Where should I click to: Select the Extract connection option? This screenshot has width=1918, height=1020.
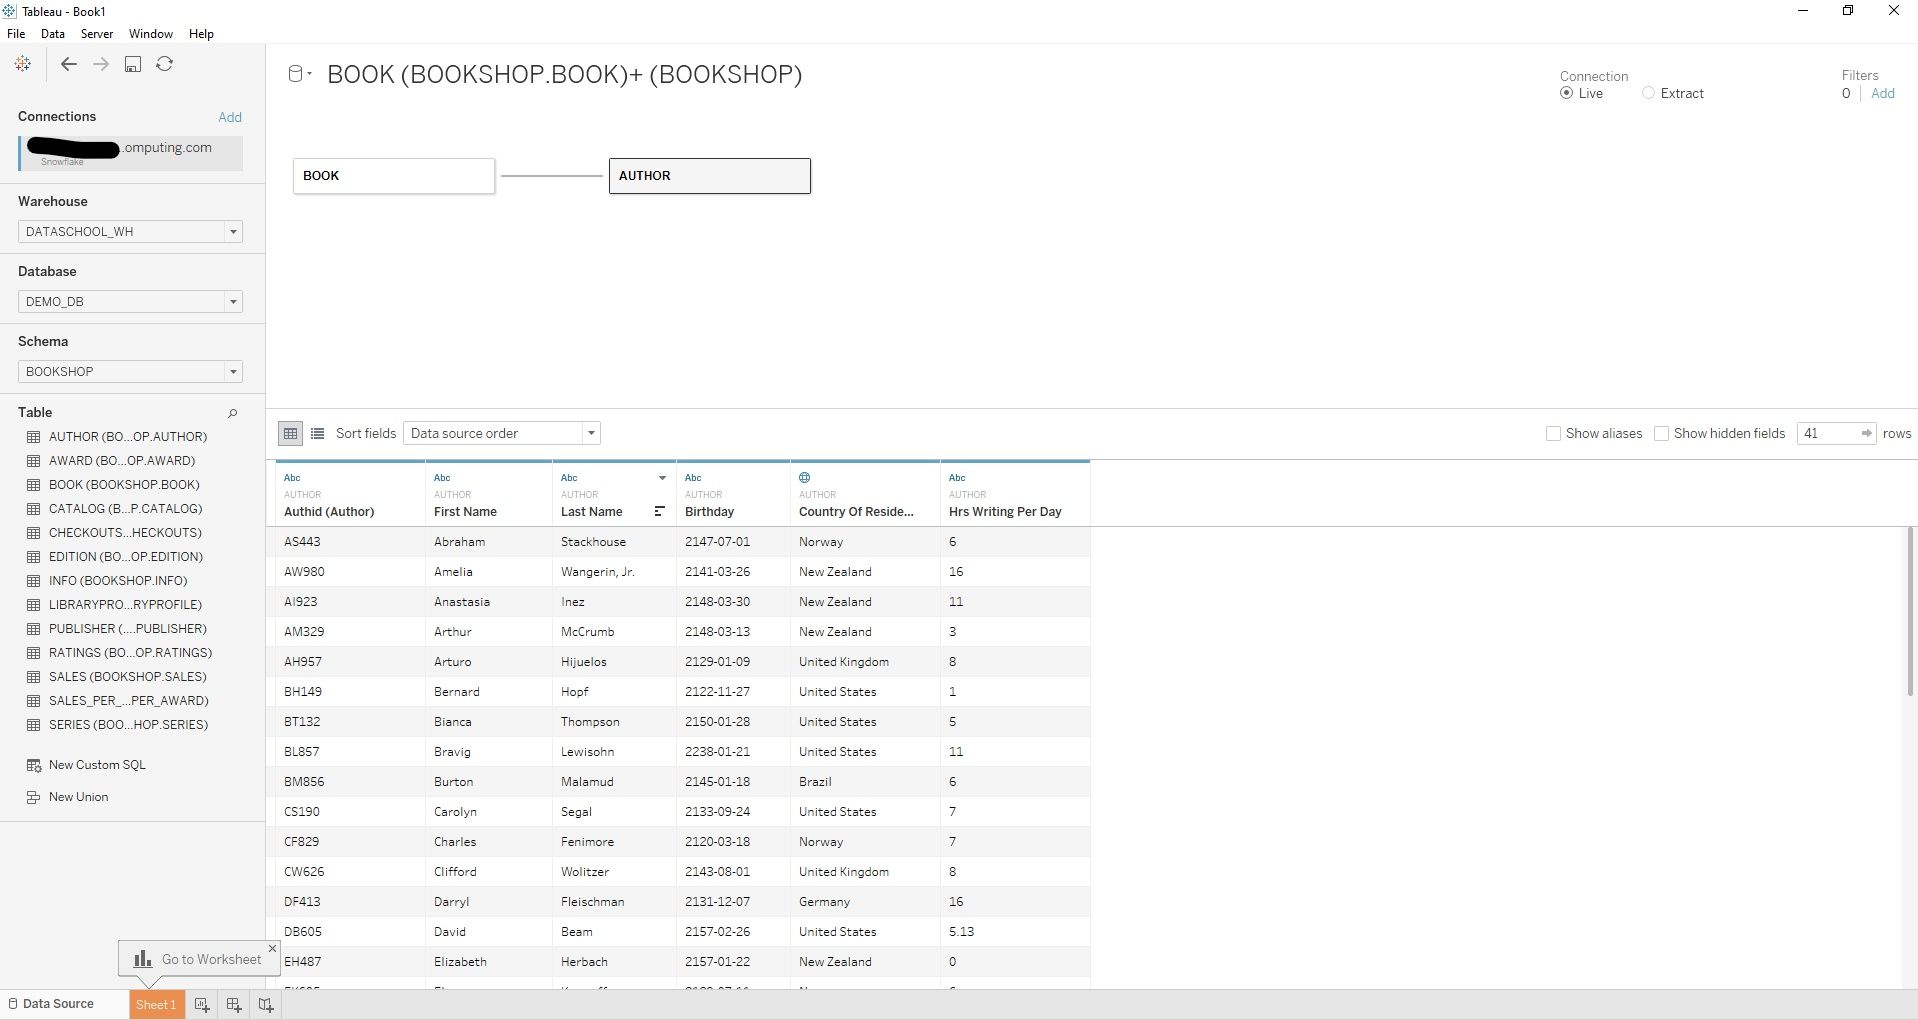coord(1649,93)
